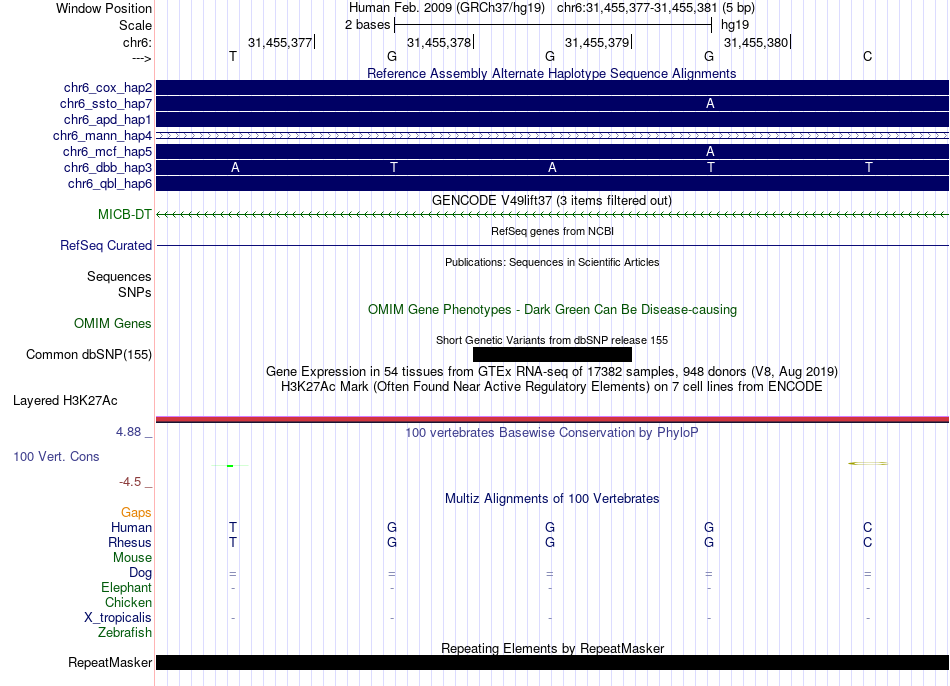Select the 100 Vert. Cons label
Image resolution: width=950 pixels, height=686 pixels.
tap(56, 456)
